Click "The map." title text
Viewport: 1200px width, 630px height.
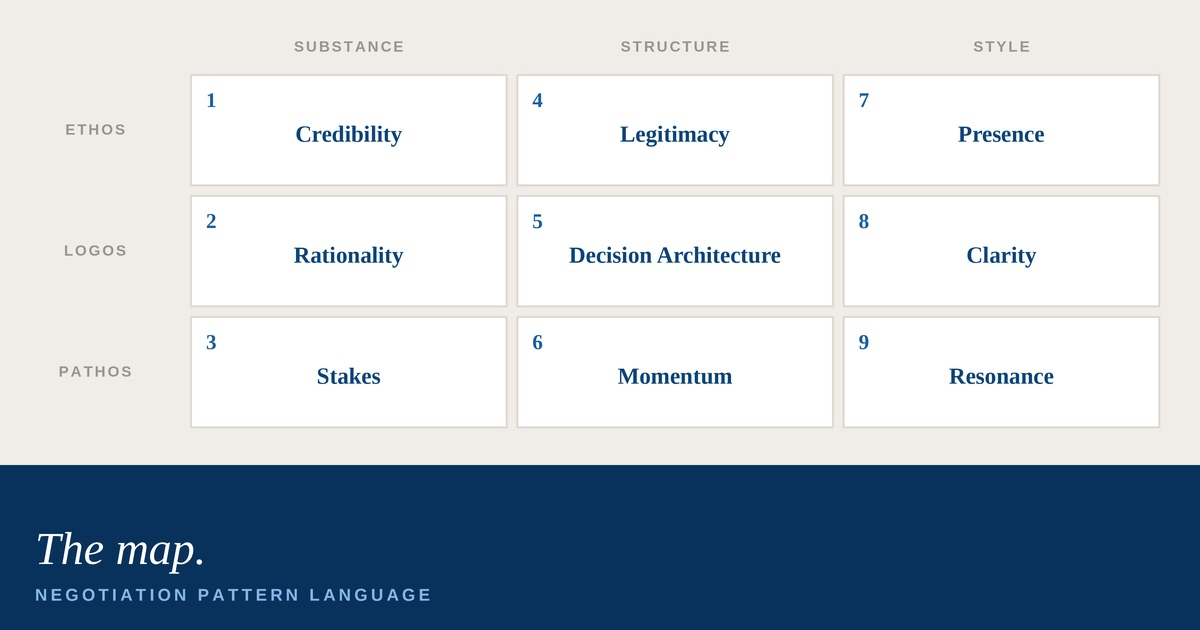120,549
